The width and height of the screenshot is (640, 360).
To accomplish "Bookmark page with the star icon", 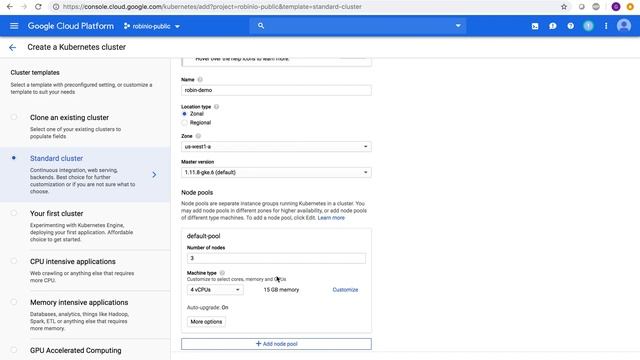I will 564,7.
